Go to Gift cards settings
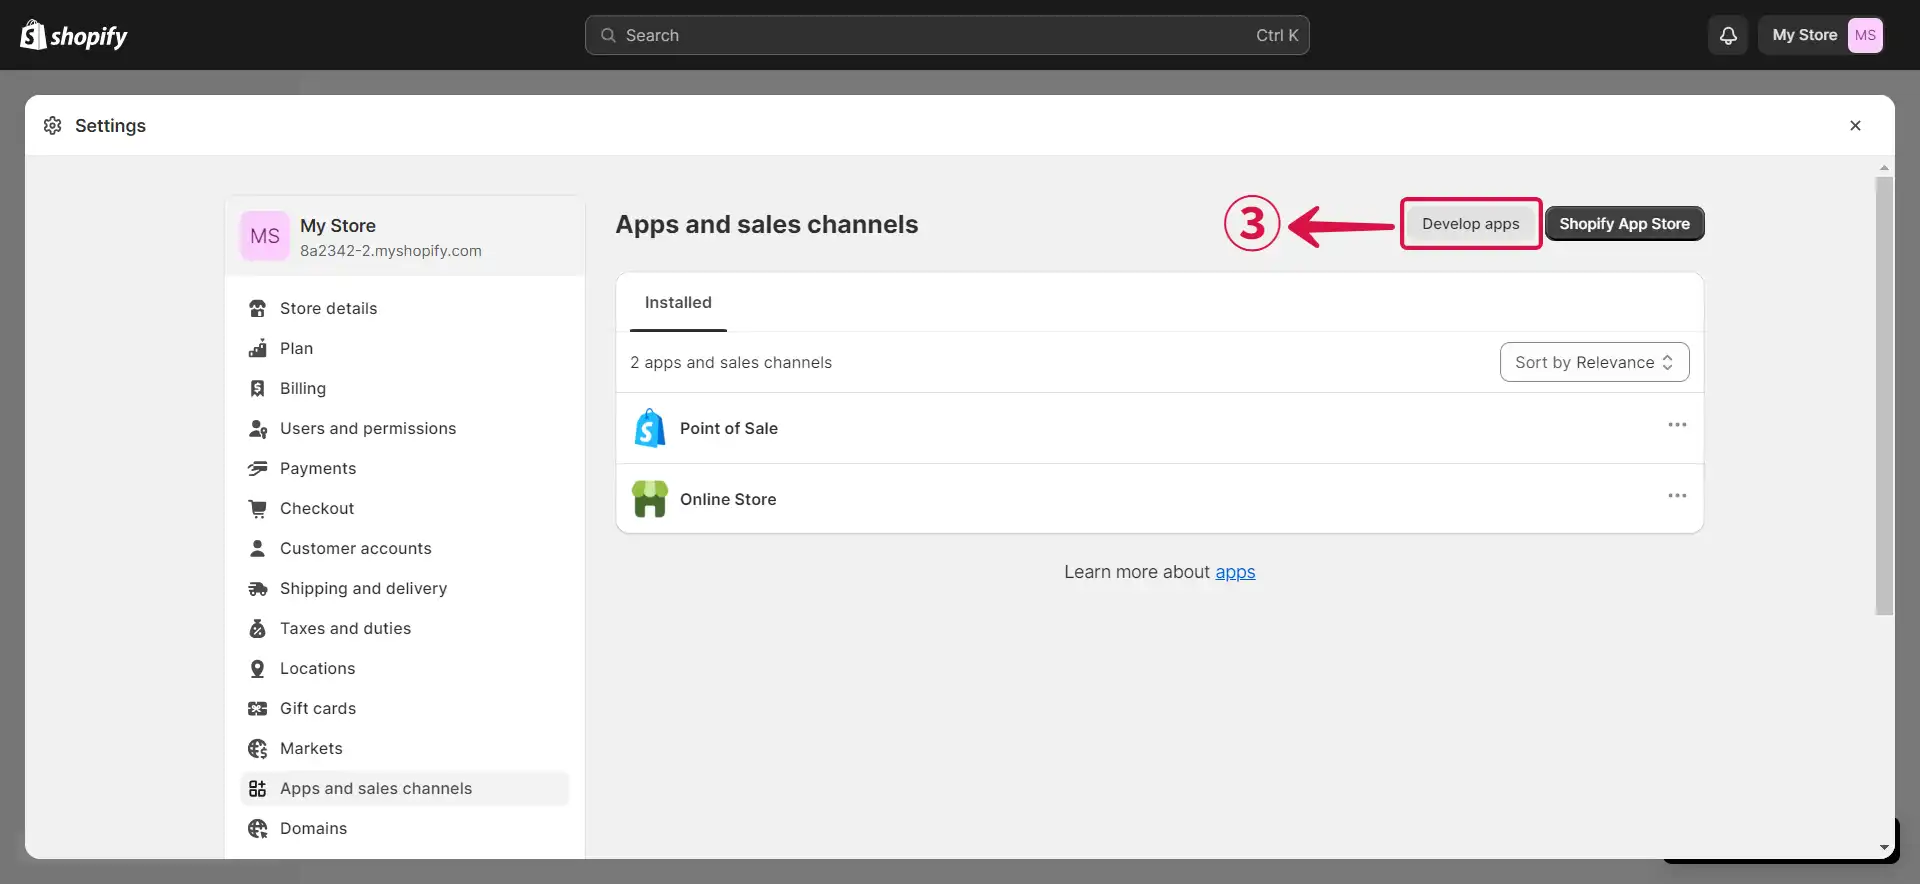 (404, 708)
